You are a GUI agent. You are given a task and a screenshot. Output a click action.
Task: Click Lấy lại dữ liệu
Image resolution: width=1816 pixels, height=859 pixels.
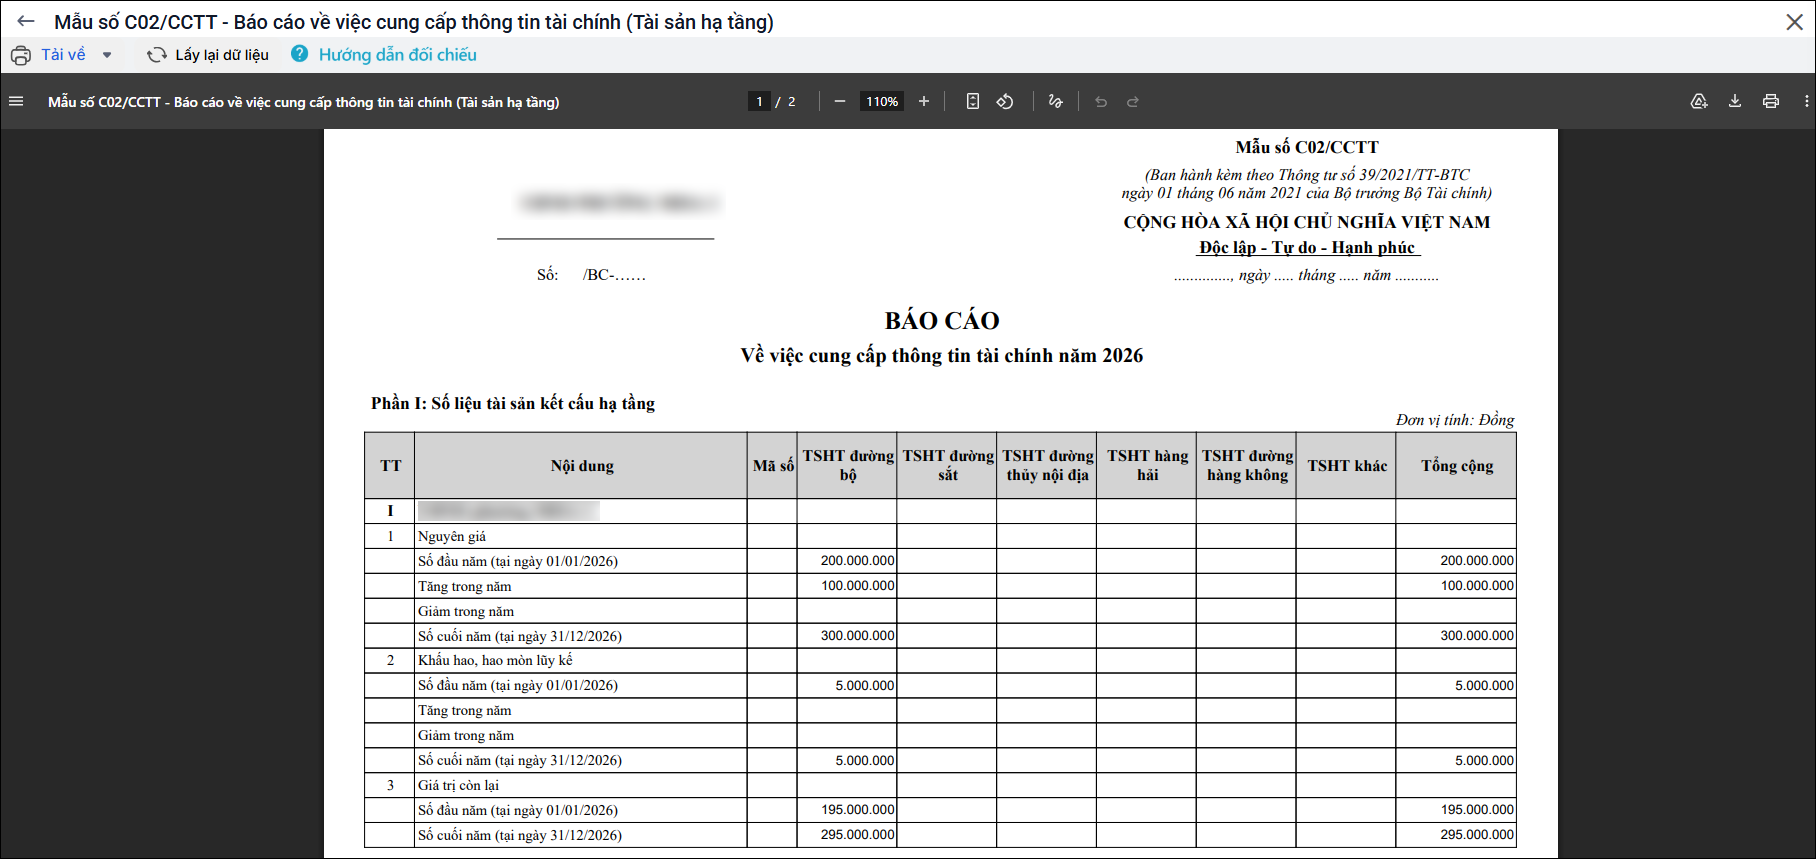coord(222,55)
